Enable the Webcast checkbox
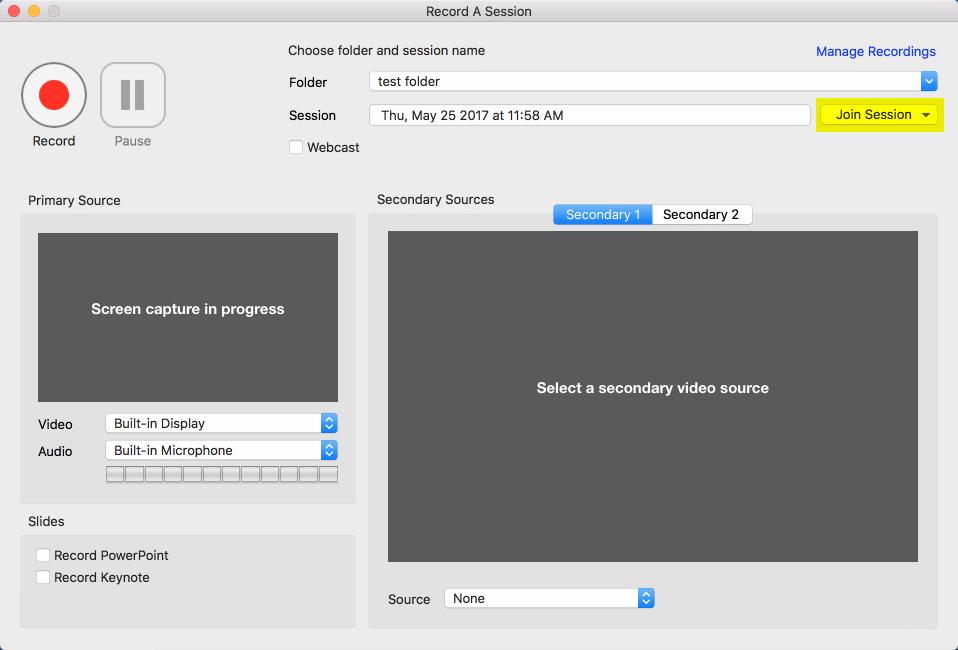This screenshot has width=958, height=650. point(296,147)
